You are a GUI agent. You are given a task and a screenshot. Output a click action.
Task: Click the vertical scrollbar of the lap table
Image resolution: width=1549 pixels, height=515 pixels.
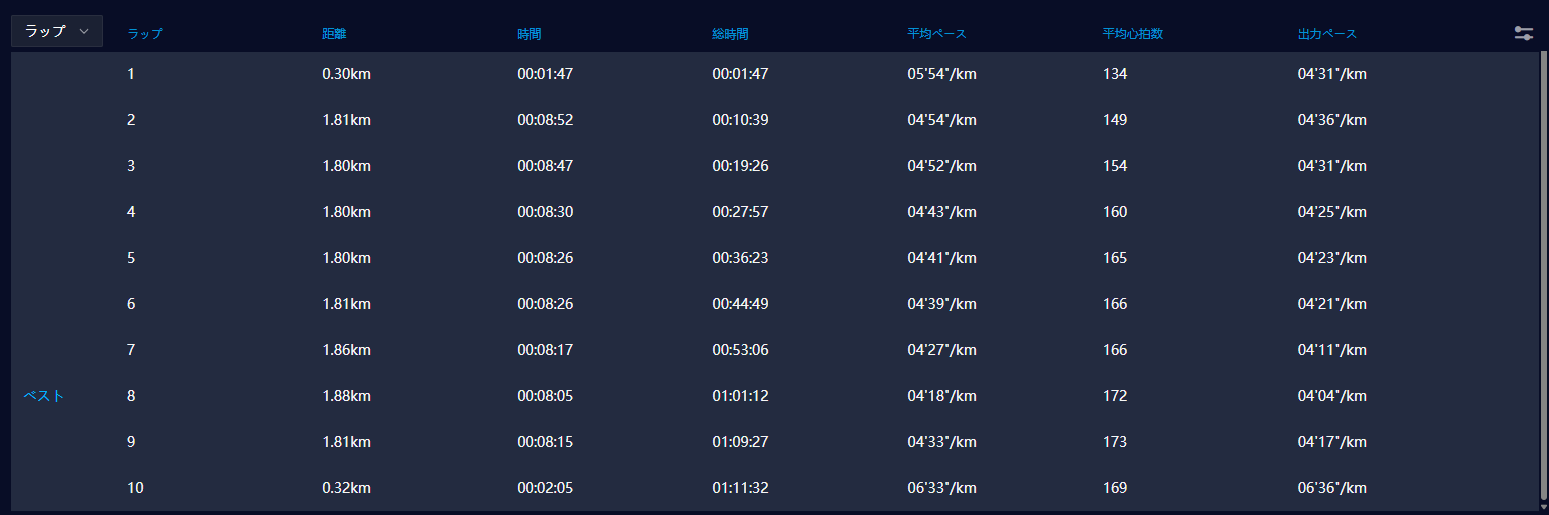[1543, 275]
